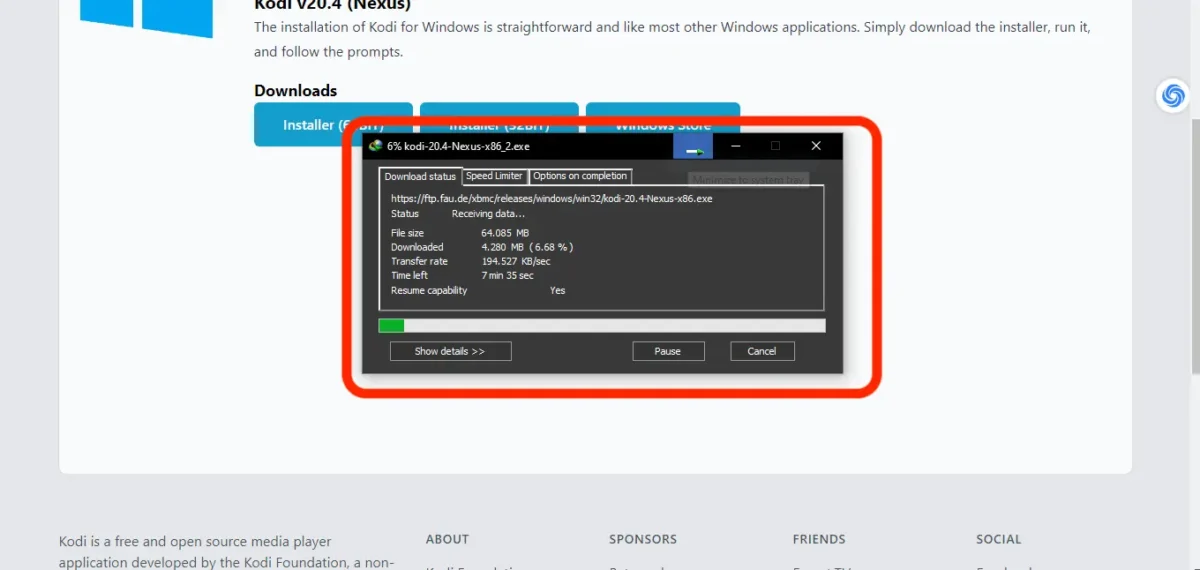
Task: Click the Resume capability 'Yes' value
Action: tap(557, 291)
